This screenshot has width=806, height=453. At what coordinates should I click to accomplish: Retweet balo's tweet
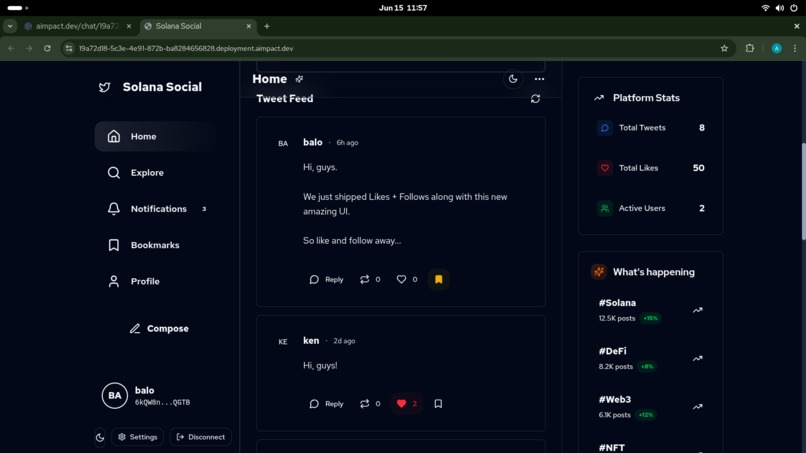pyautogui.click(x=370, y=279)
